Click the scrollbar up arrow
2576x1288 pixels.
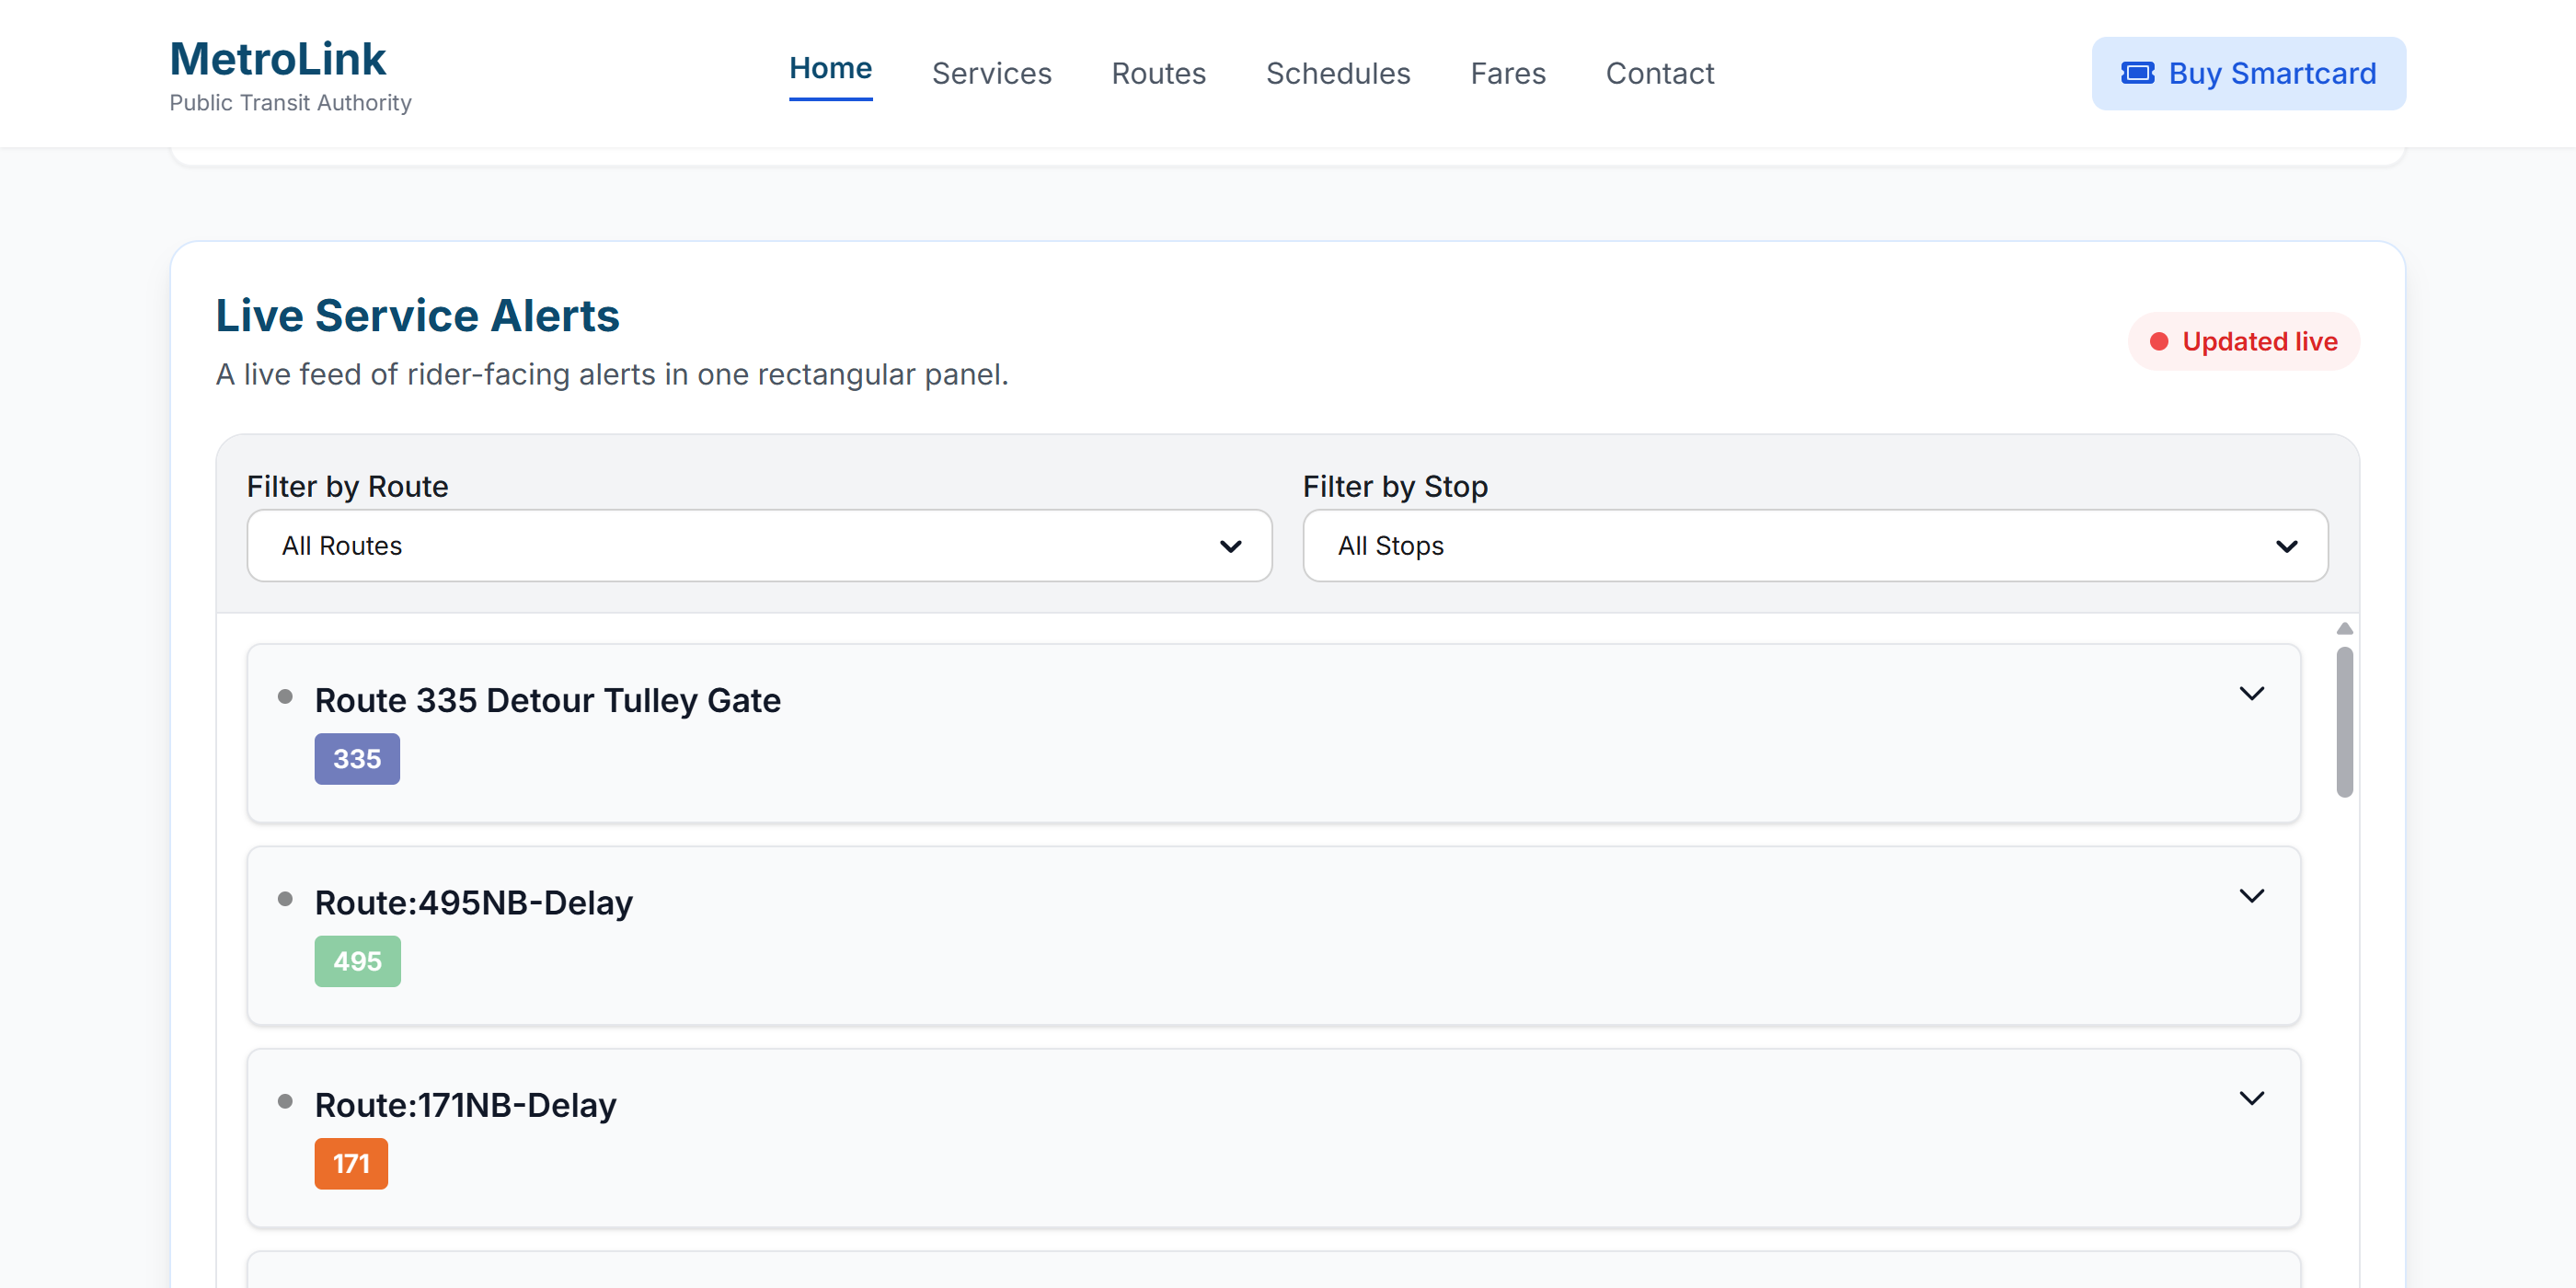(x=2344, y=629)
